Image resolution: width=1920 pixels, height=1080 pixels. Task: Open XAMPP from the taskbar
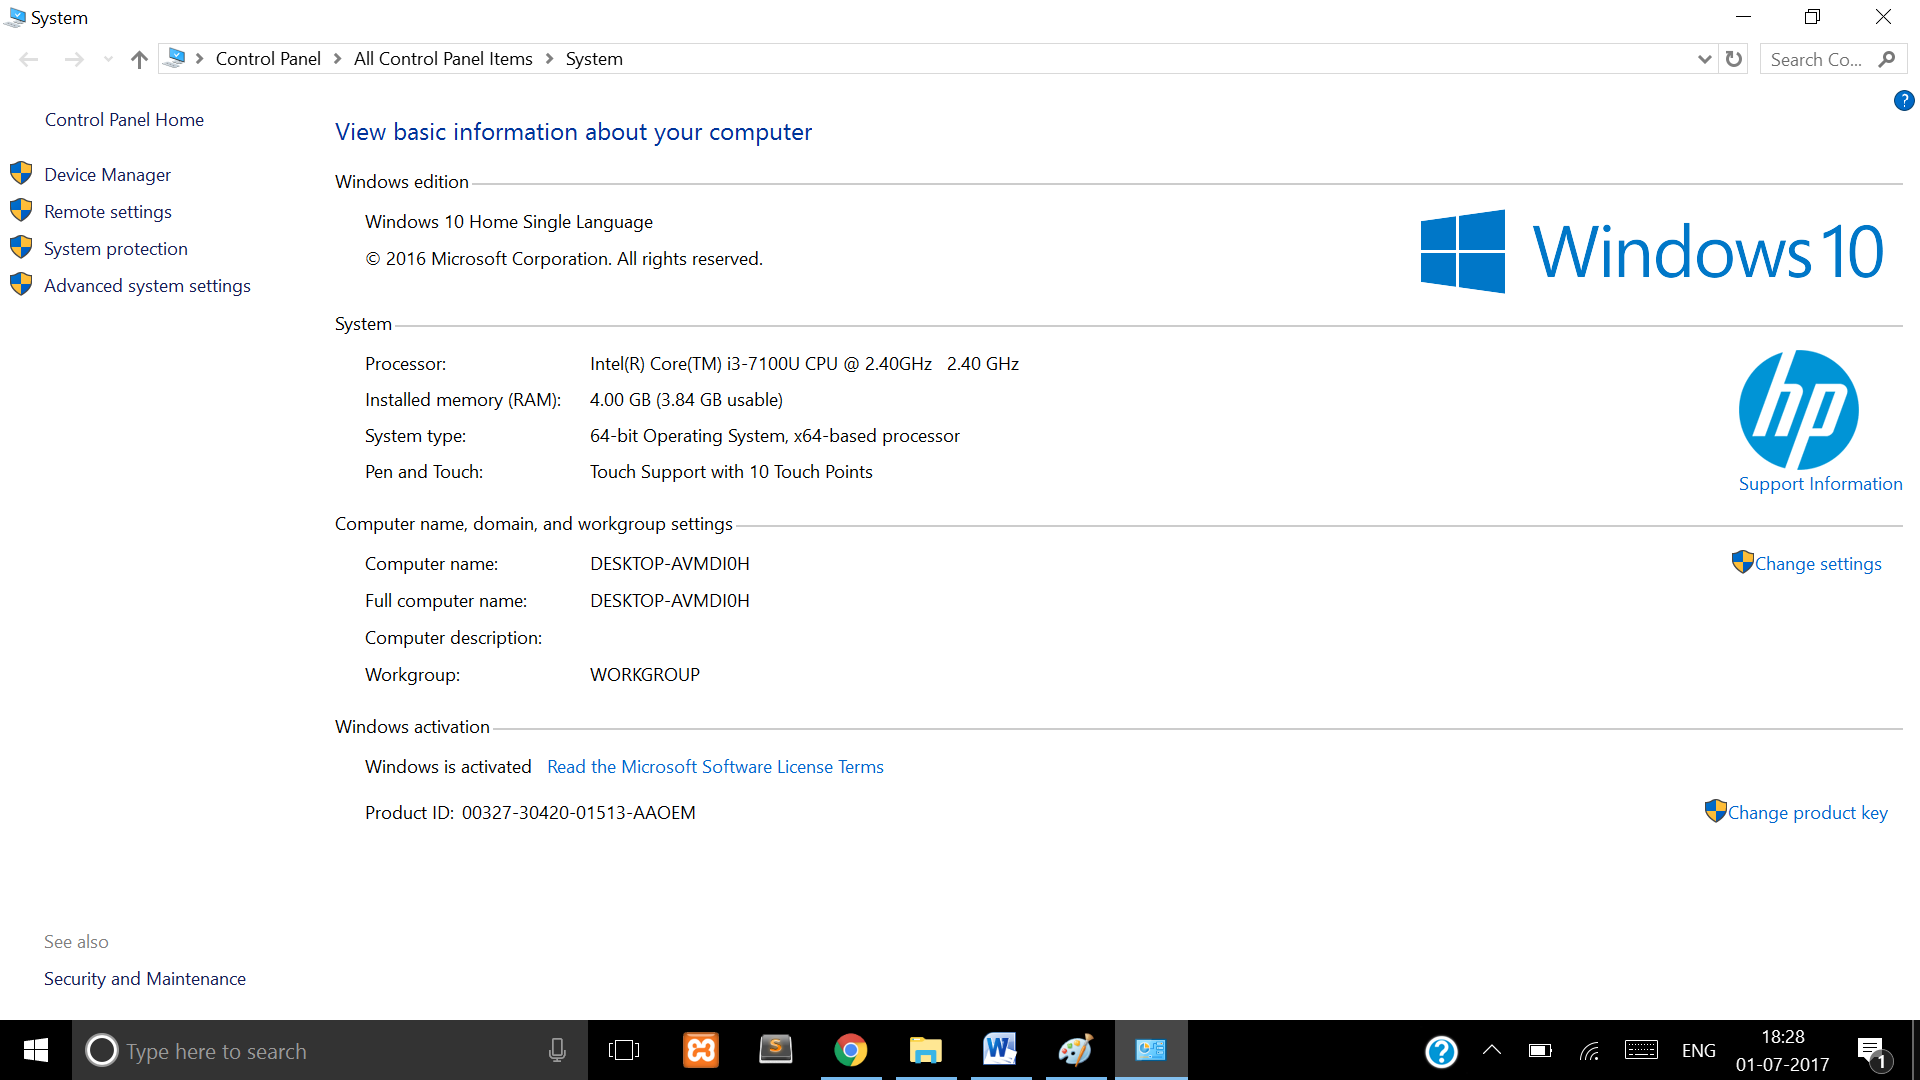click(x=701, y=1050)
